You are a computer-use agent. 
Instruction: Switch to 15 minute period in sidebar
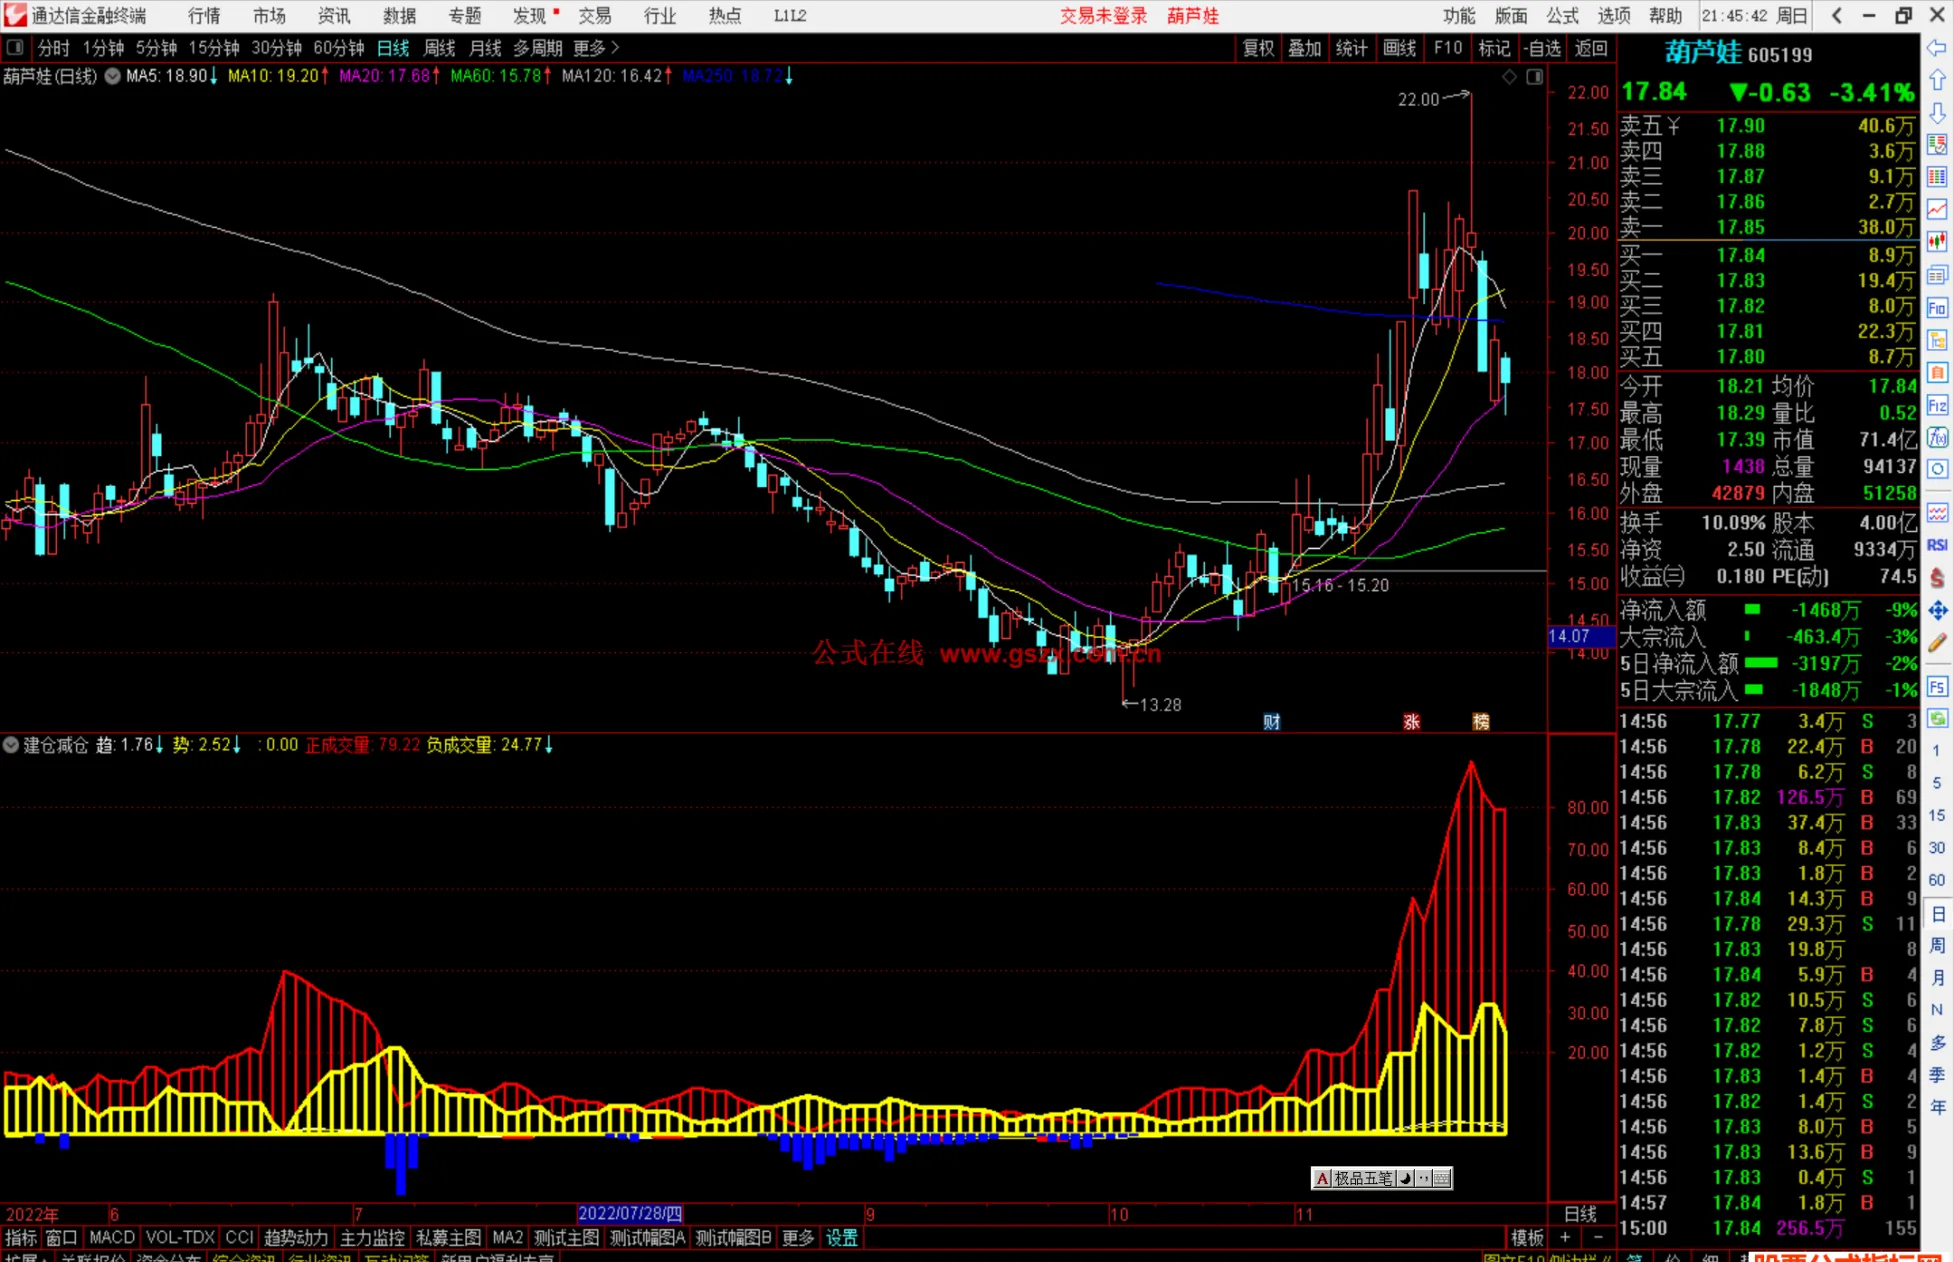1937,815
